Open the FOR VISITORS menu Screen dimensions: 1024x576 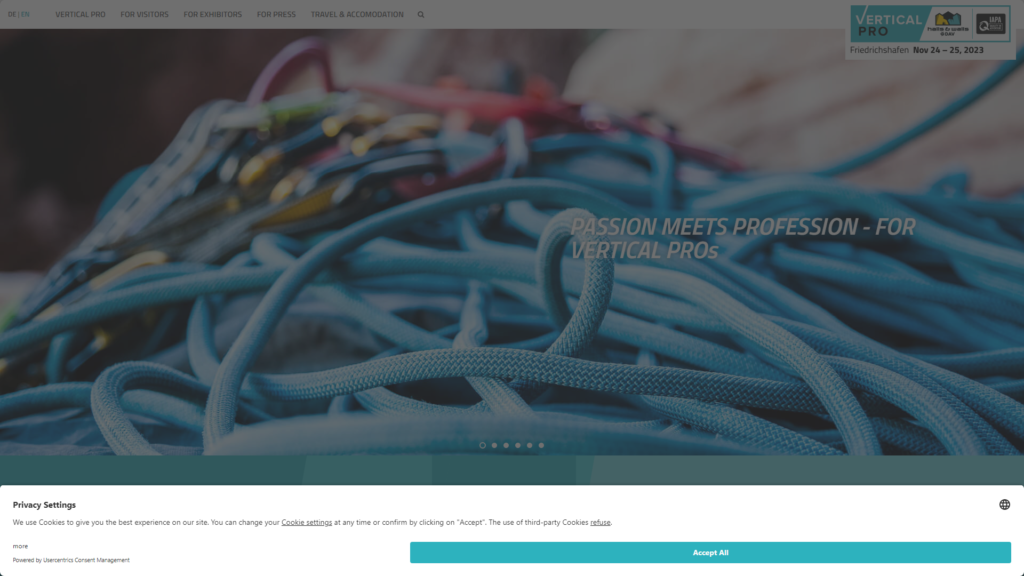pyautogui.click(x=144, y=15)
